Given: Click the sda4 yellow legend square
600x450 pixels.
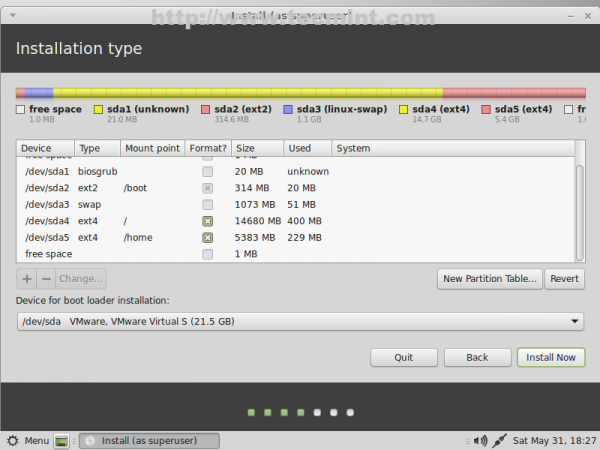Looking at the screenshot, I should point(404,109).
